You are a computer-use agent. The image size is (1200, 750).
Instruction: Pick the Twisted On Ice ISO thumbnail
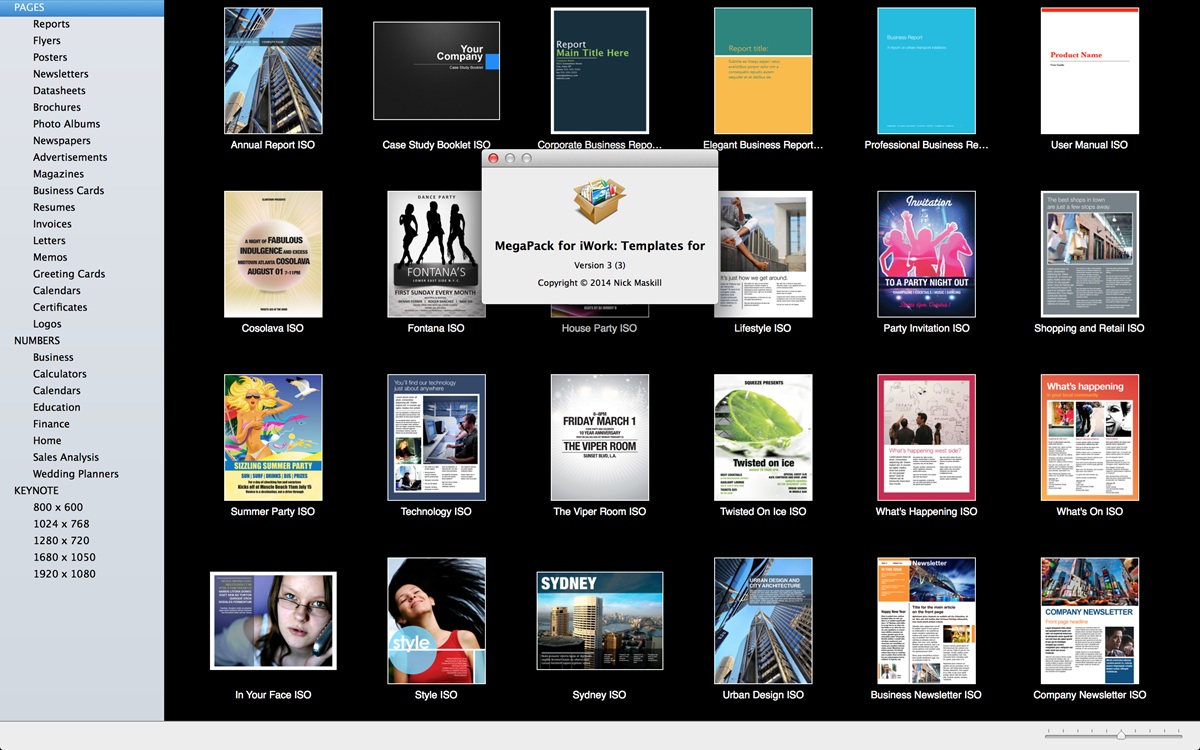(x=763, y=437)
